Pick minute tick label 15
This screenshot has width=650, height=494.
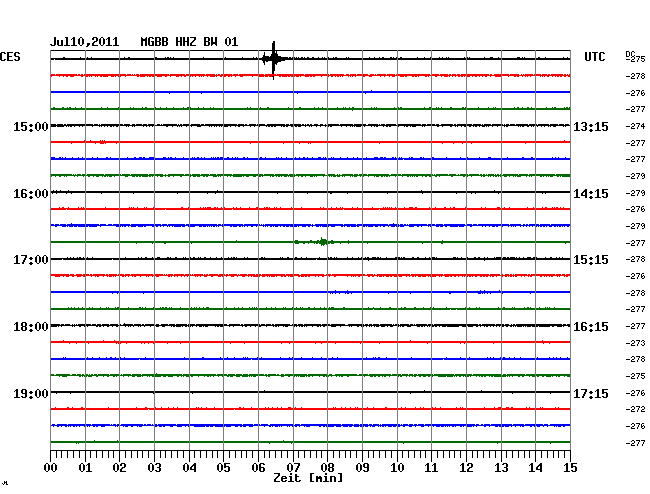[x=570, y=468]
